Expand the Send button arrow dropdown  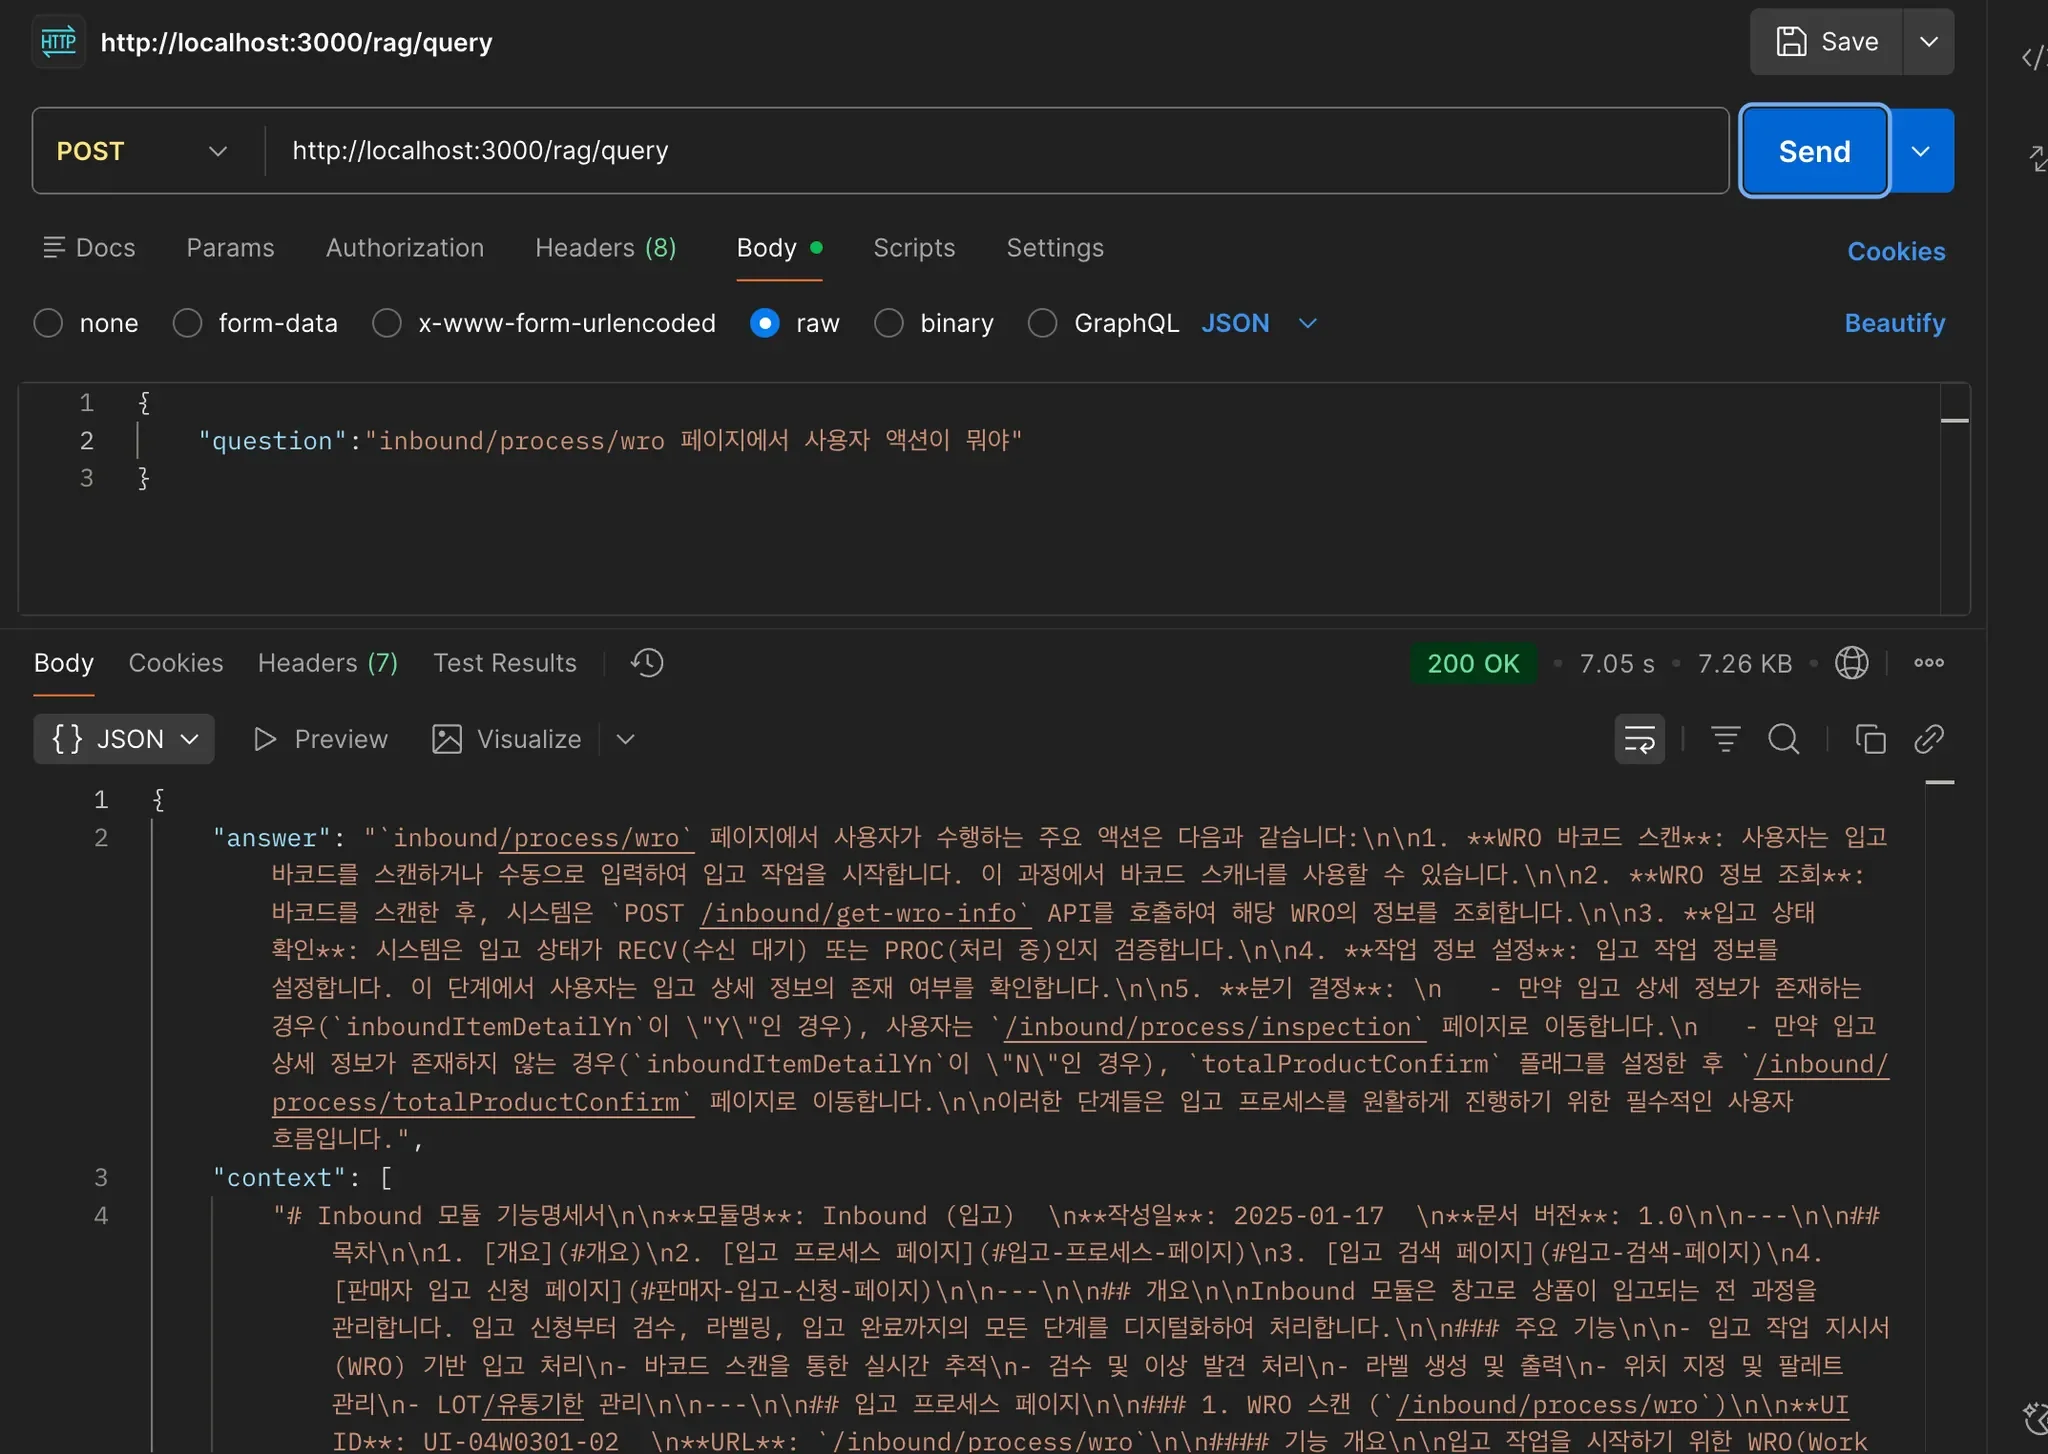1920,151
